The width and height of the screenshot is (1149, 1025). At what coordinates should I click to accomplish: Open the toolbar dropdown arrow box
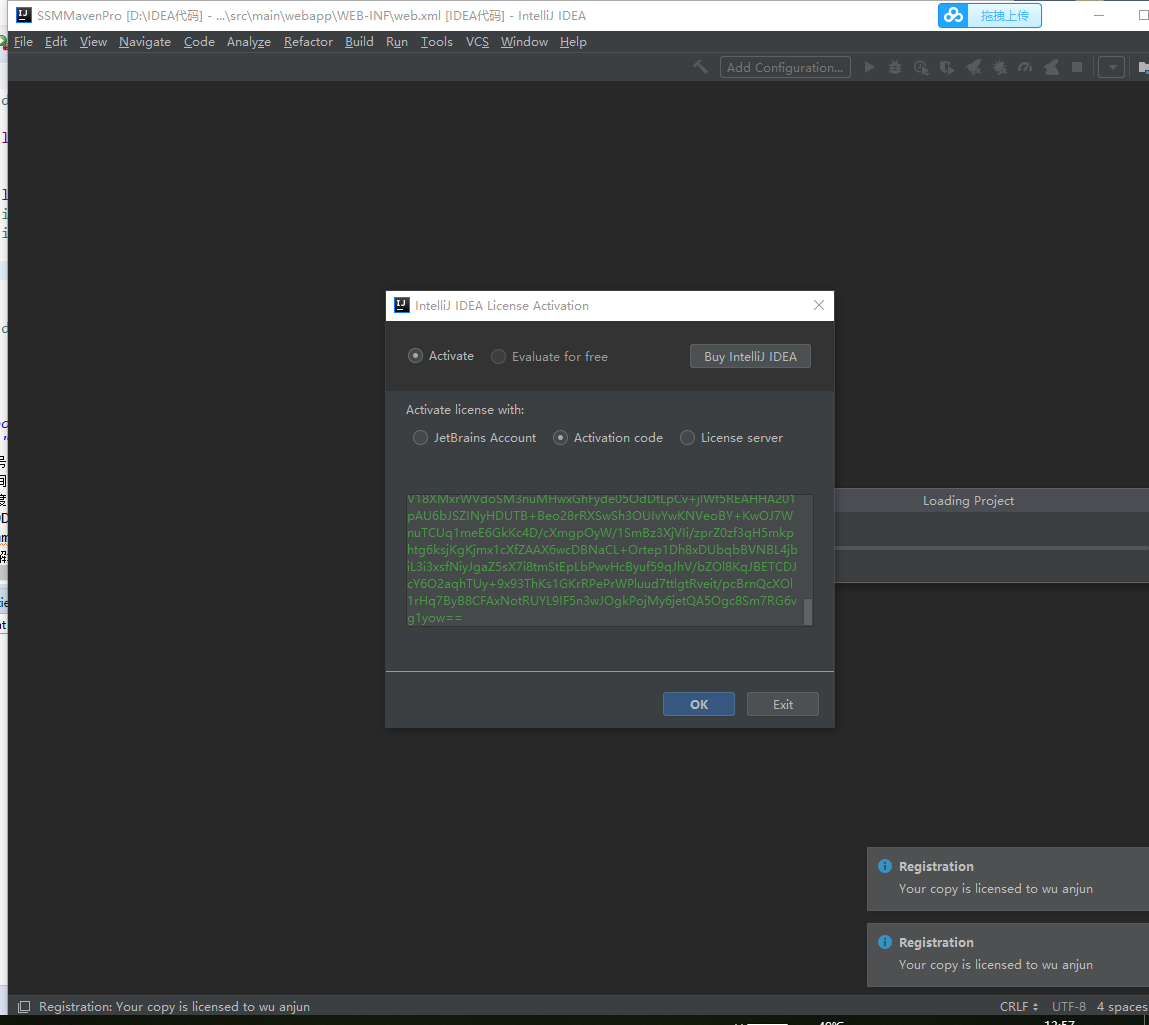pos(1112,67)
